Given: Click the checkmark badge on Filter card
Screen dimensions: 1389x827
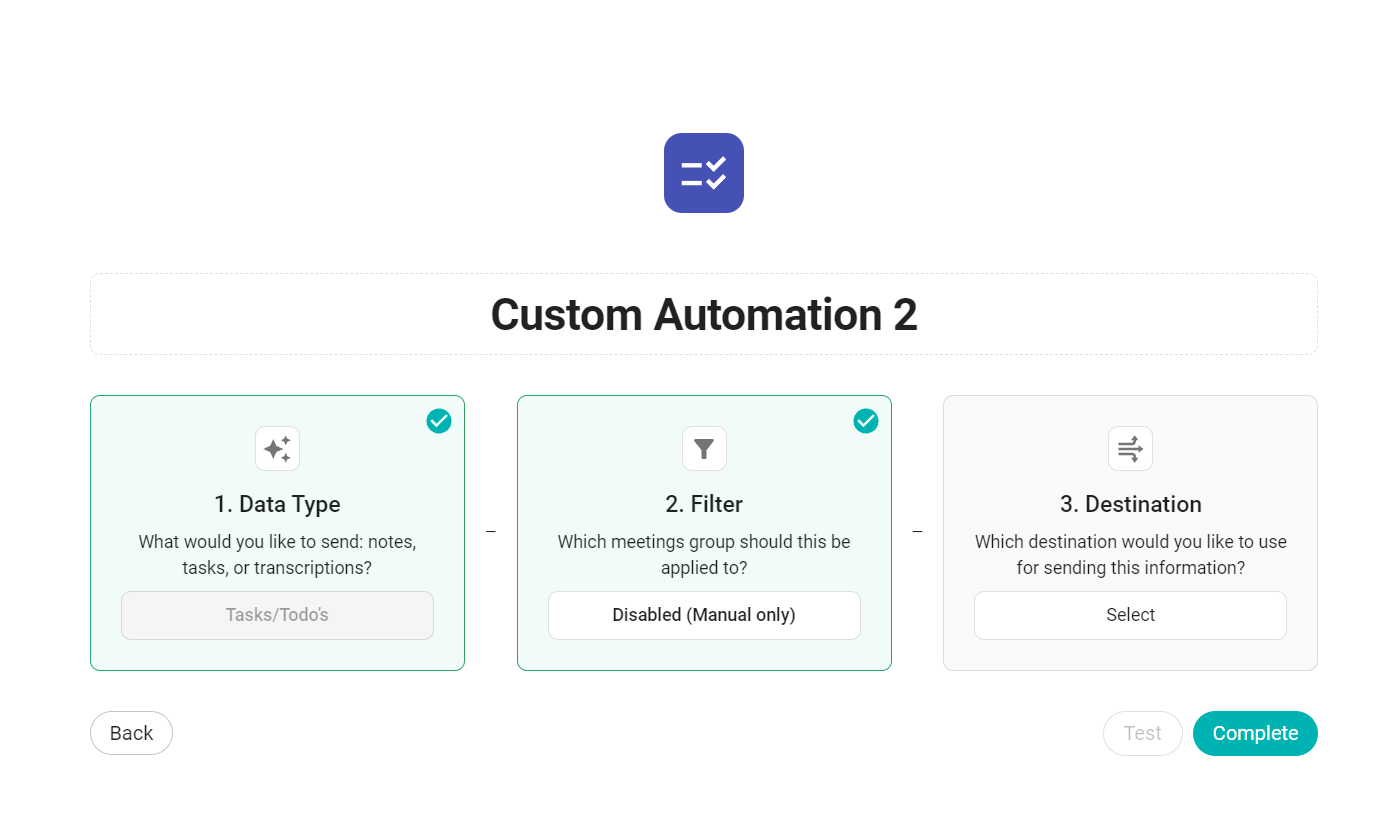Looking at the screenshot, I should point(866,421).
